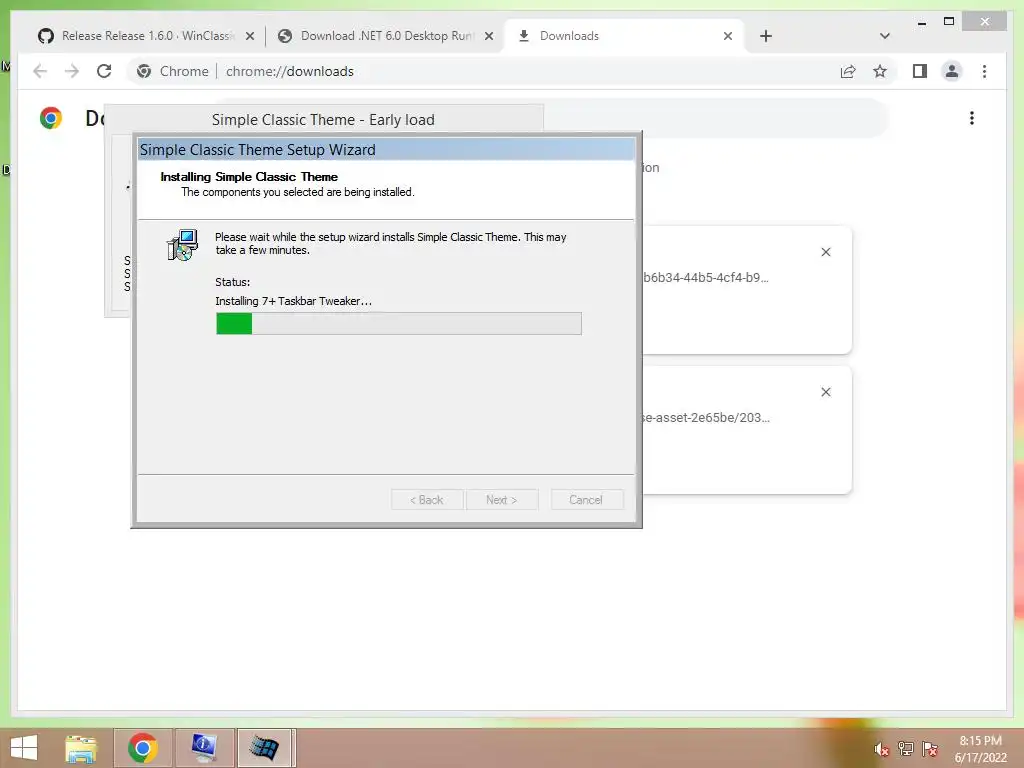Open File Explorer from the taskbar
Image resolution: width=1024 pixels, height=768 pixels.
81,748
